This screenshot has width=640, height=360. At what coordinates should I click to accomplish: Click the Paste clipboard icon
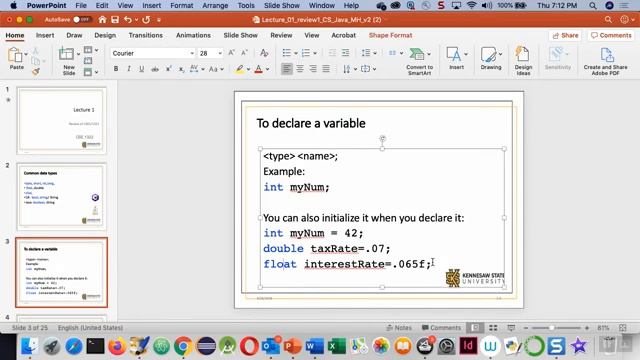16,55
